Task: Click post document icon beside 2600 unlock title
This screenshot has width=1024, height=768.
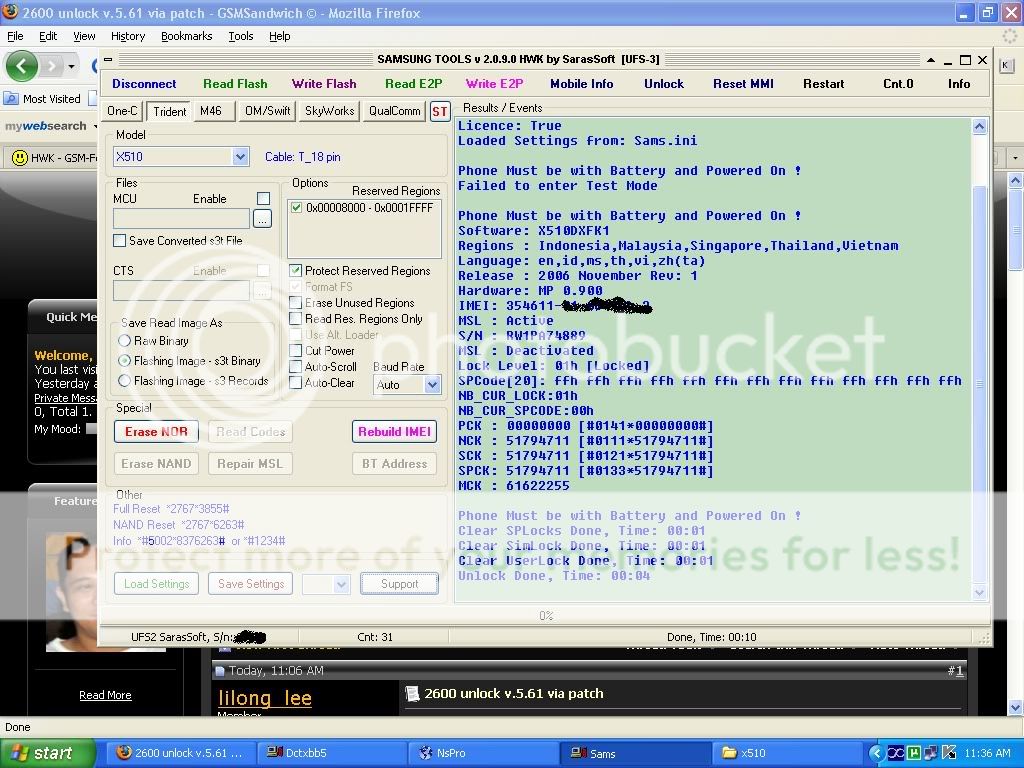Action: tap(411, 694)
